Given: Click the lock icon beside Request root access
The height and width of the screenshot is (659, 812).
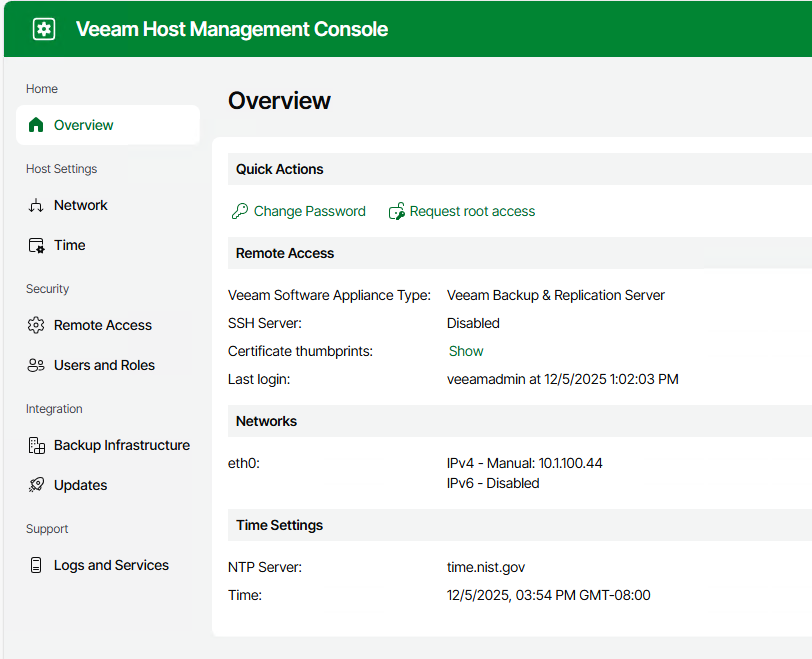Looking at the screenshot, I should [x=397, y=211].
